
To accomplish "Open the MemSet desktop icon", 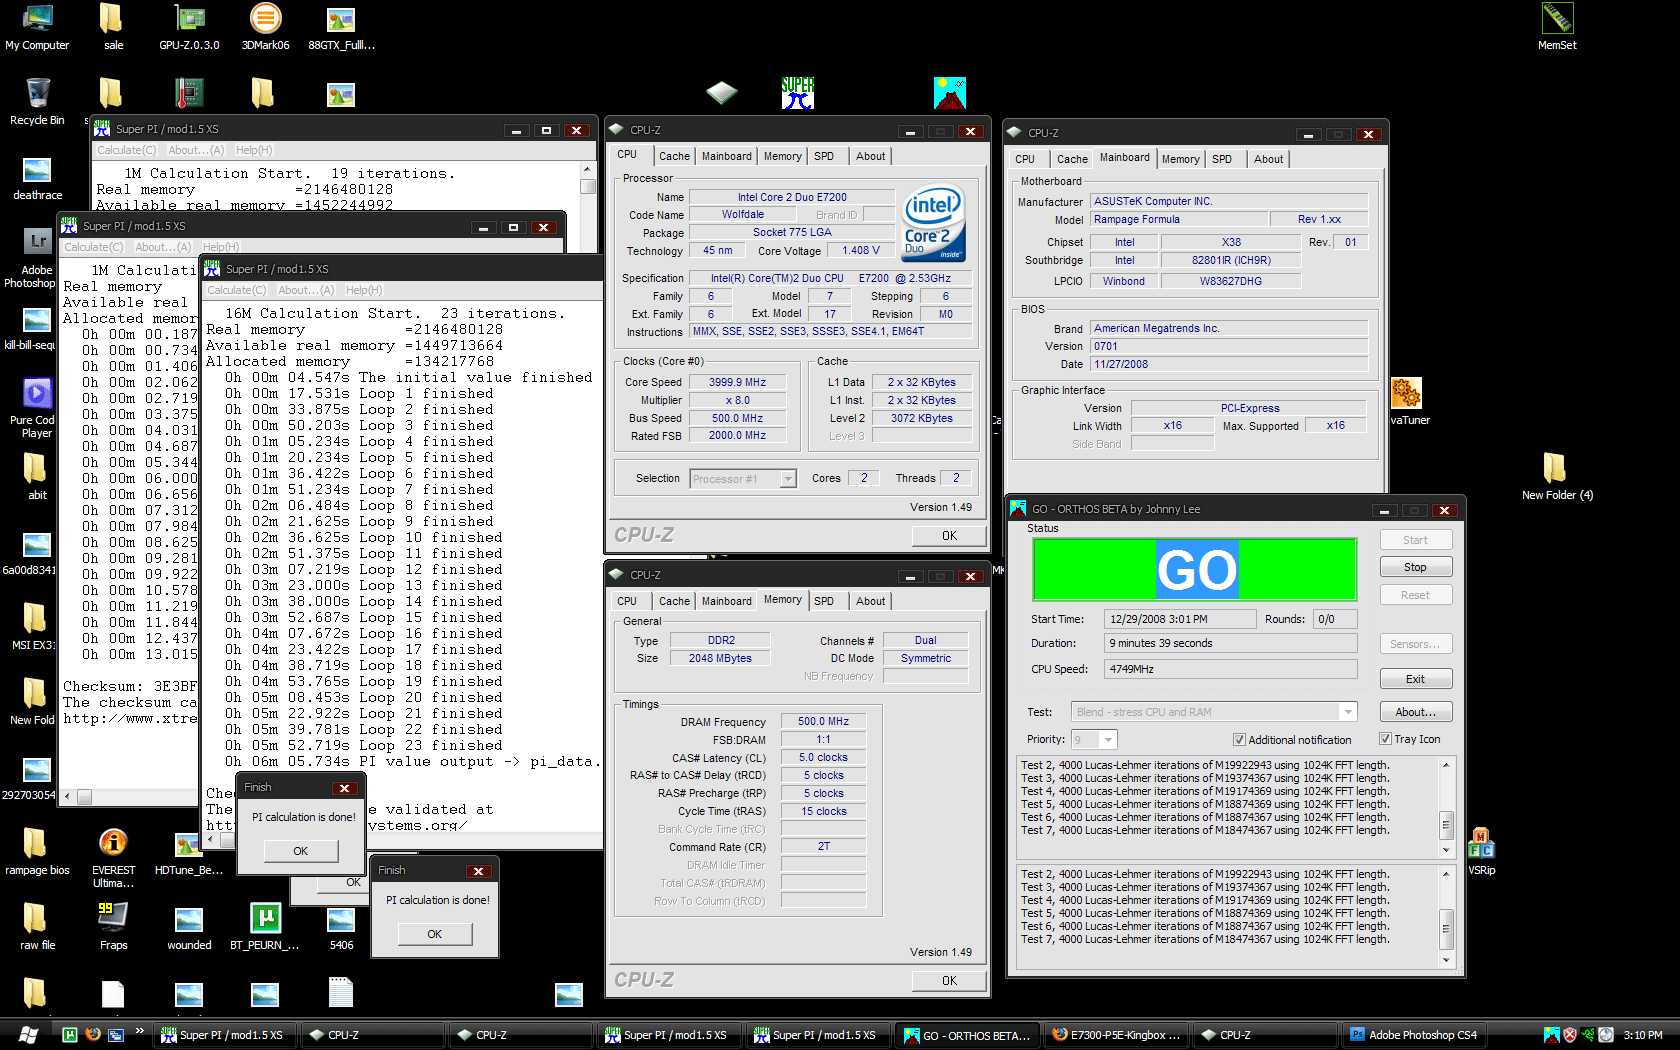I will point(1557,27).
